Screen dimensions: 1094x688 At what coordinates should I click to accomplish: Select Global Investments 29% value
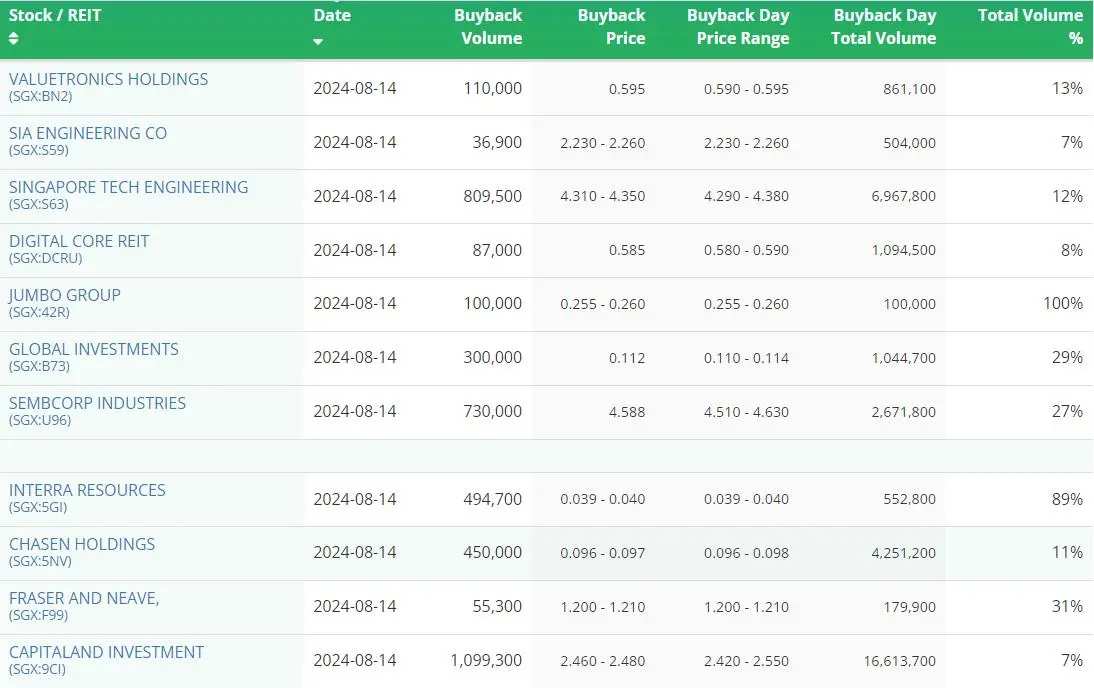point(1067,357)
